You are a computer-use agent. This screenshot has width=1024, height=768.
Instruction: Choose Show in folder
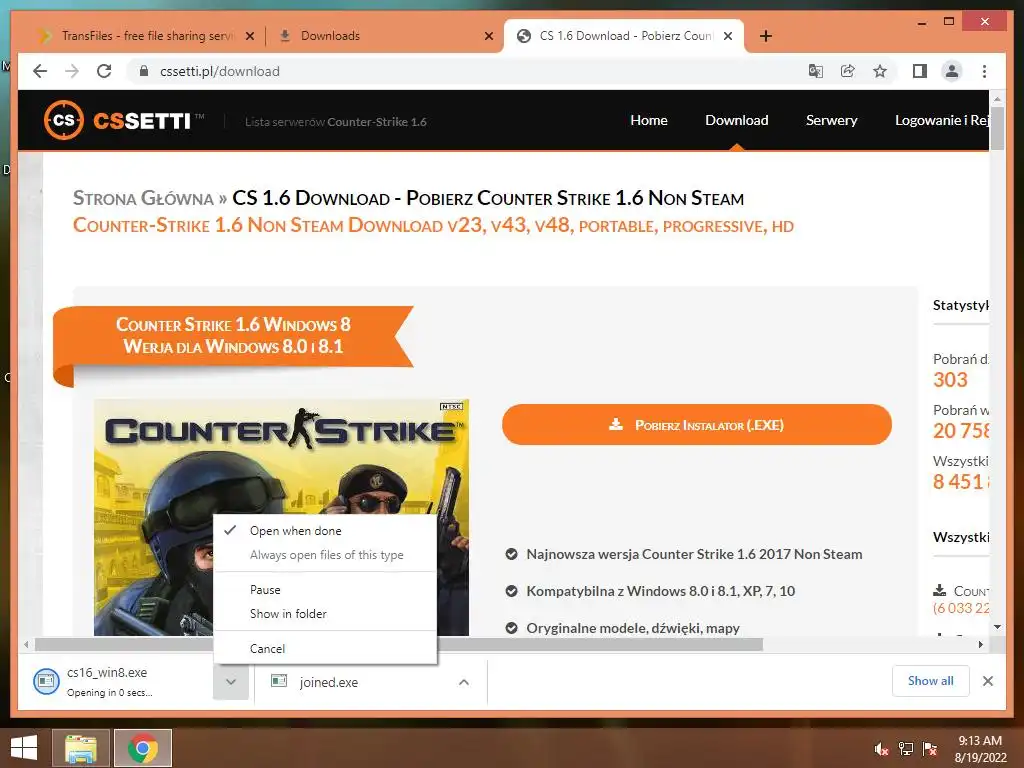pos(325,614)
